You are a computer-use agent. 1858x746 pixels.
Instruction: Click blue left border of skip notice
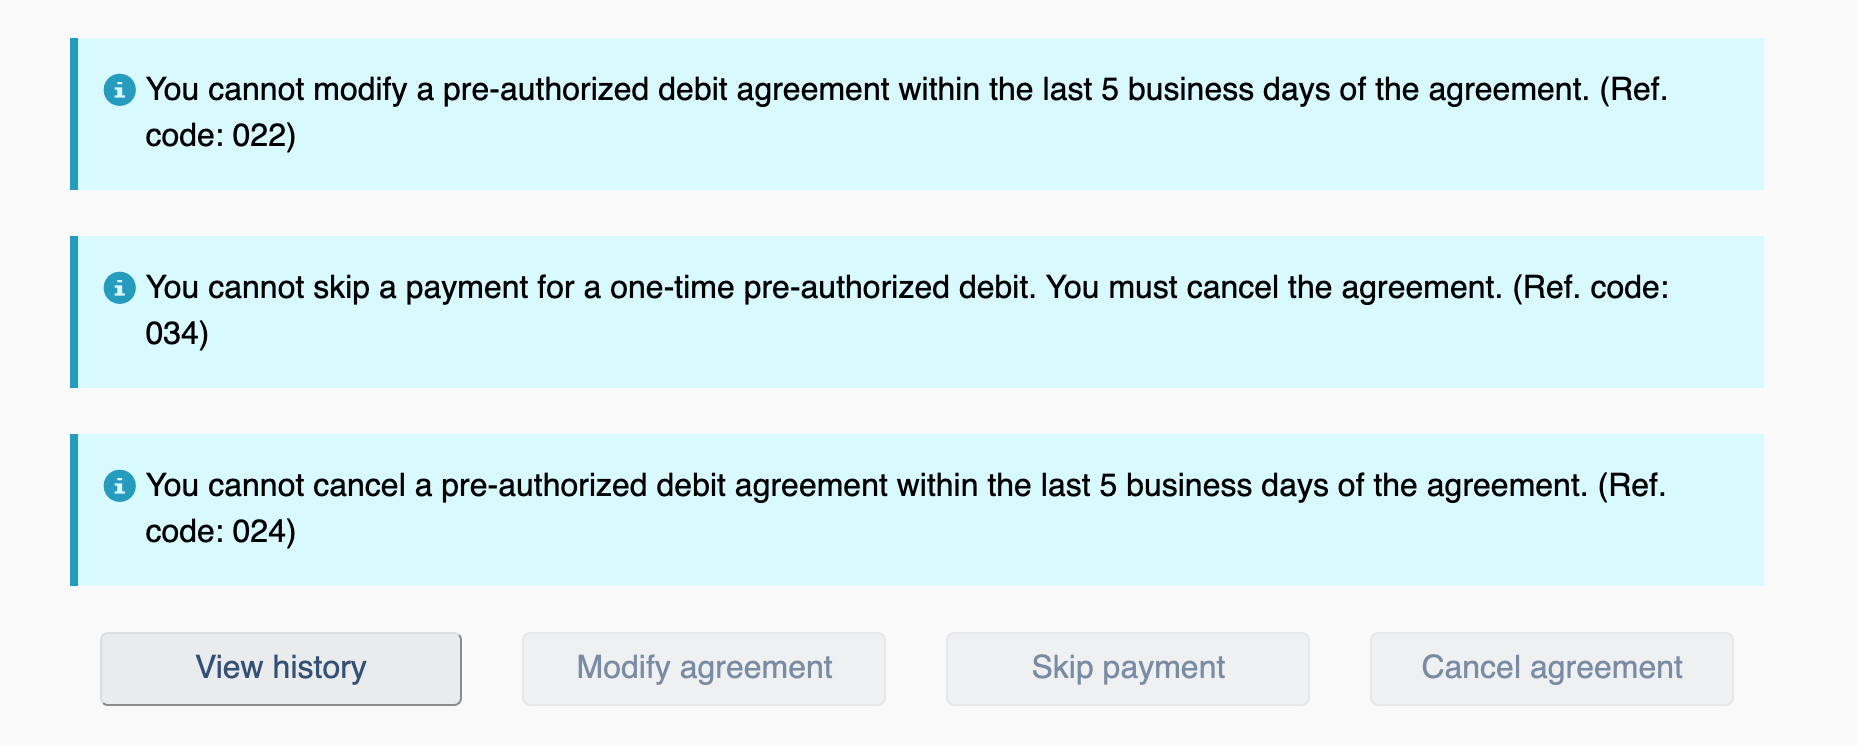74,312
